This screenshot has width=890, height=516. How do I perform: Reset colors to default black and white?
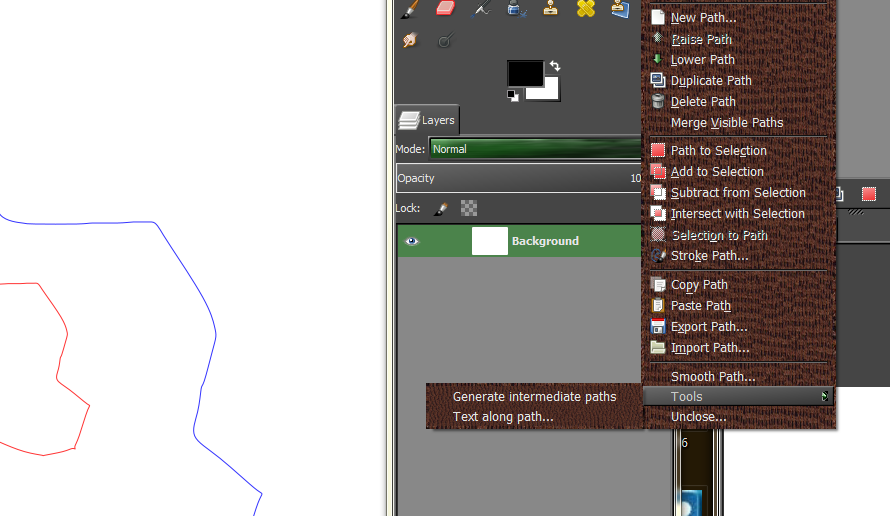click(513, 96)
